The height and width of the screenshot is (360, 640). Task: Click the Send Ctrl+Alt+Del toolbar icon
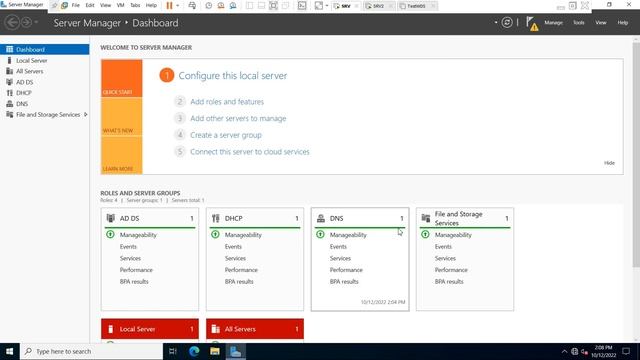pyautogui.click(x=192, y=6)
